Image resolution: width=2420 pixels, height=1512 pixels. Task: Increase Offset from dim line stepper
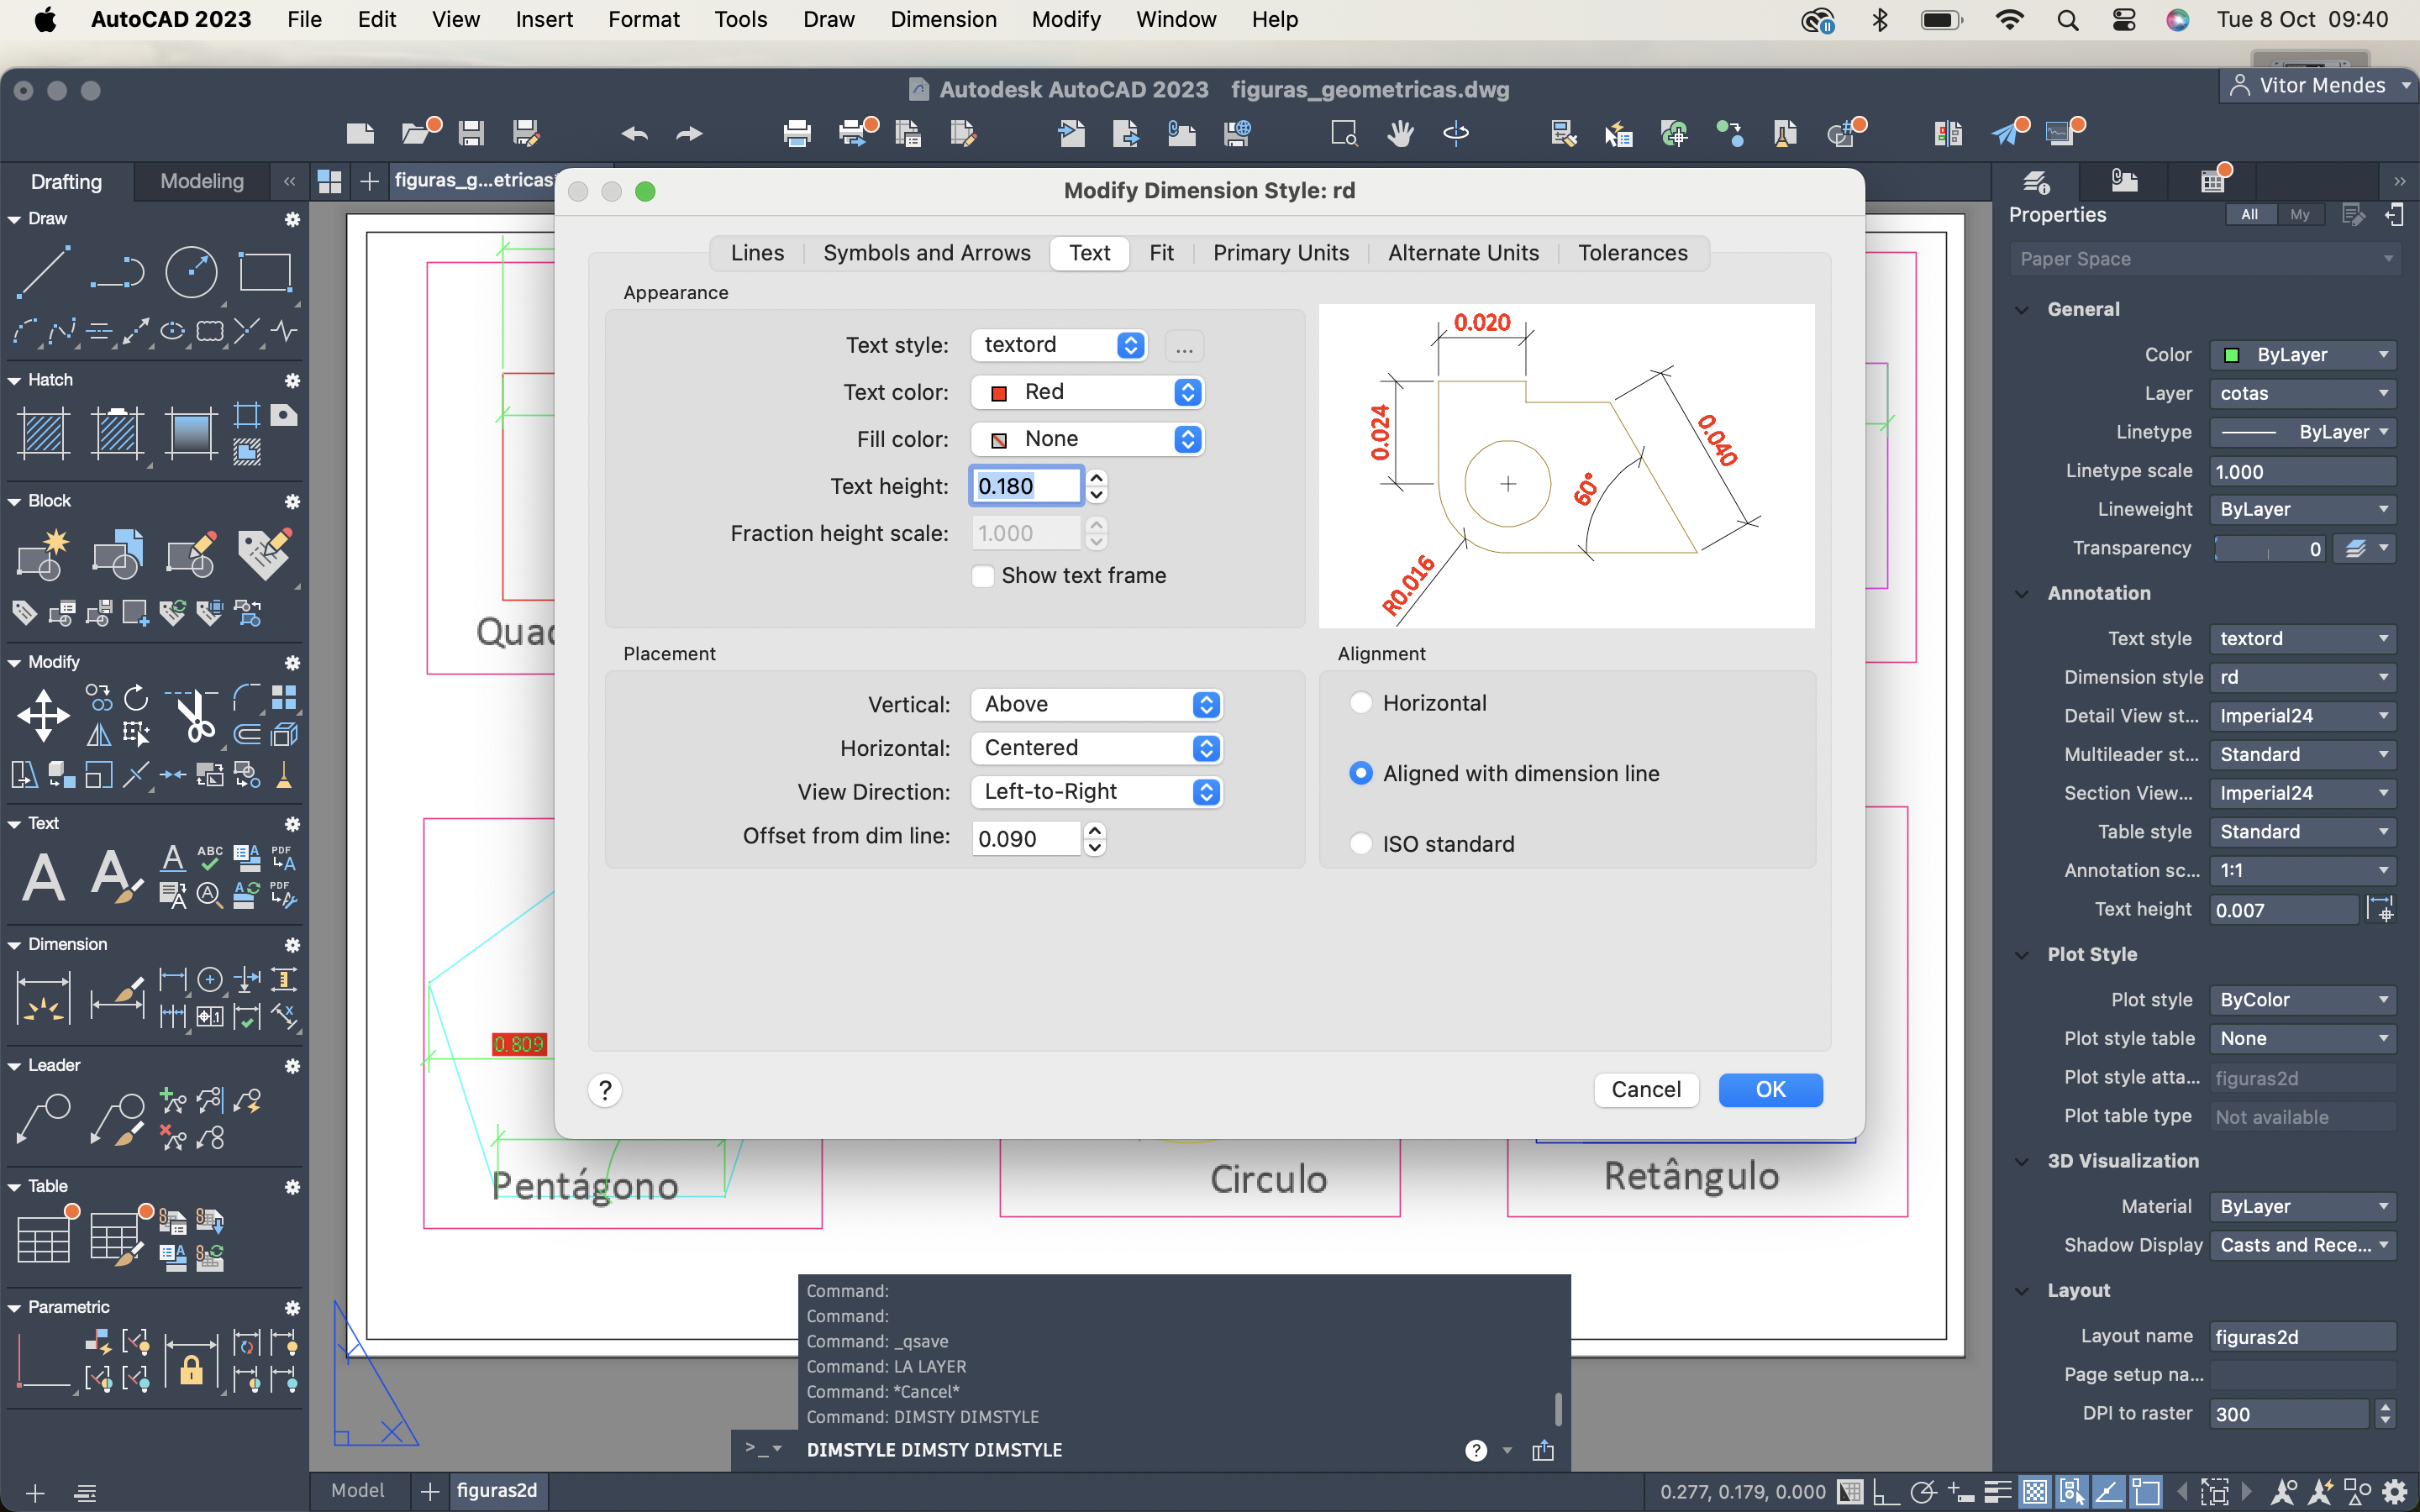click(1095, 830)
